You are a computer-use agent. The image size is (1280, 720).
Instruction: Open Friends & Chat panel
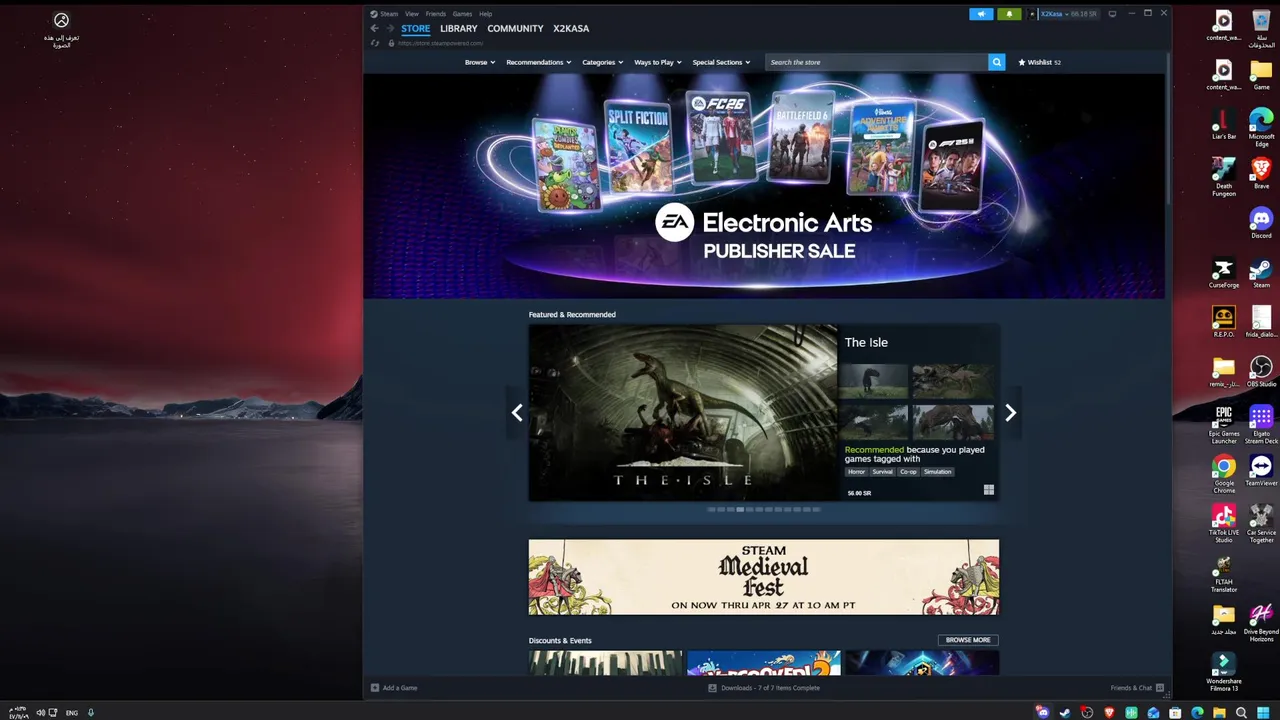1137,688
